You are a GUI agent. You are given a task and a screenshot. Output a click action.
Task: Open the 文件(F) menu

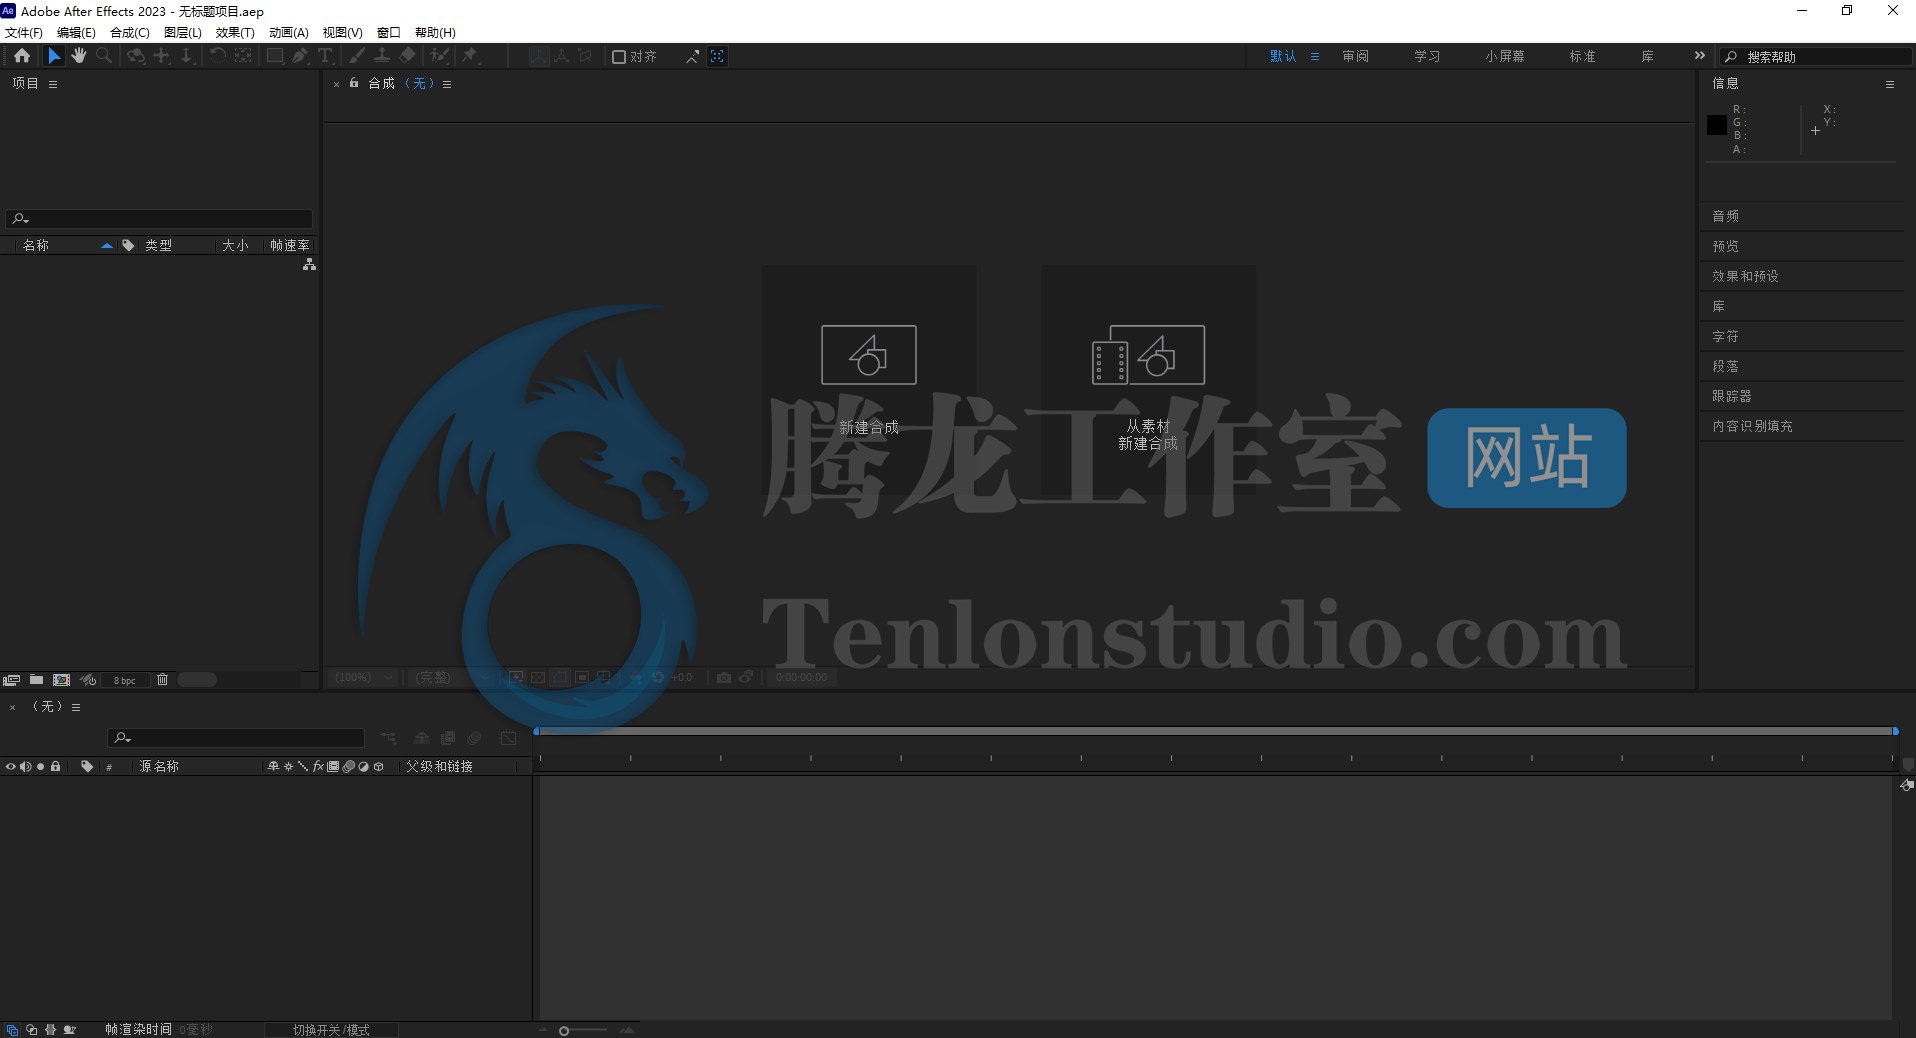click(x=24, y=33)
